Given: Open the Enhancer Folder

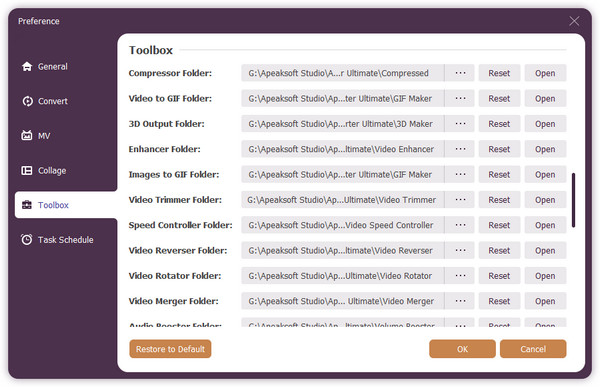Looking at the screenshot, I should click(x=545, y=149).
